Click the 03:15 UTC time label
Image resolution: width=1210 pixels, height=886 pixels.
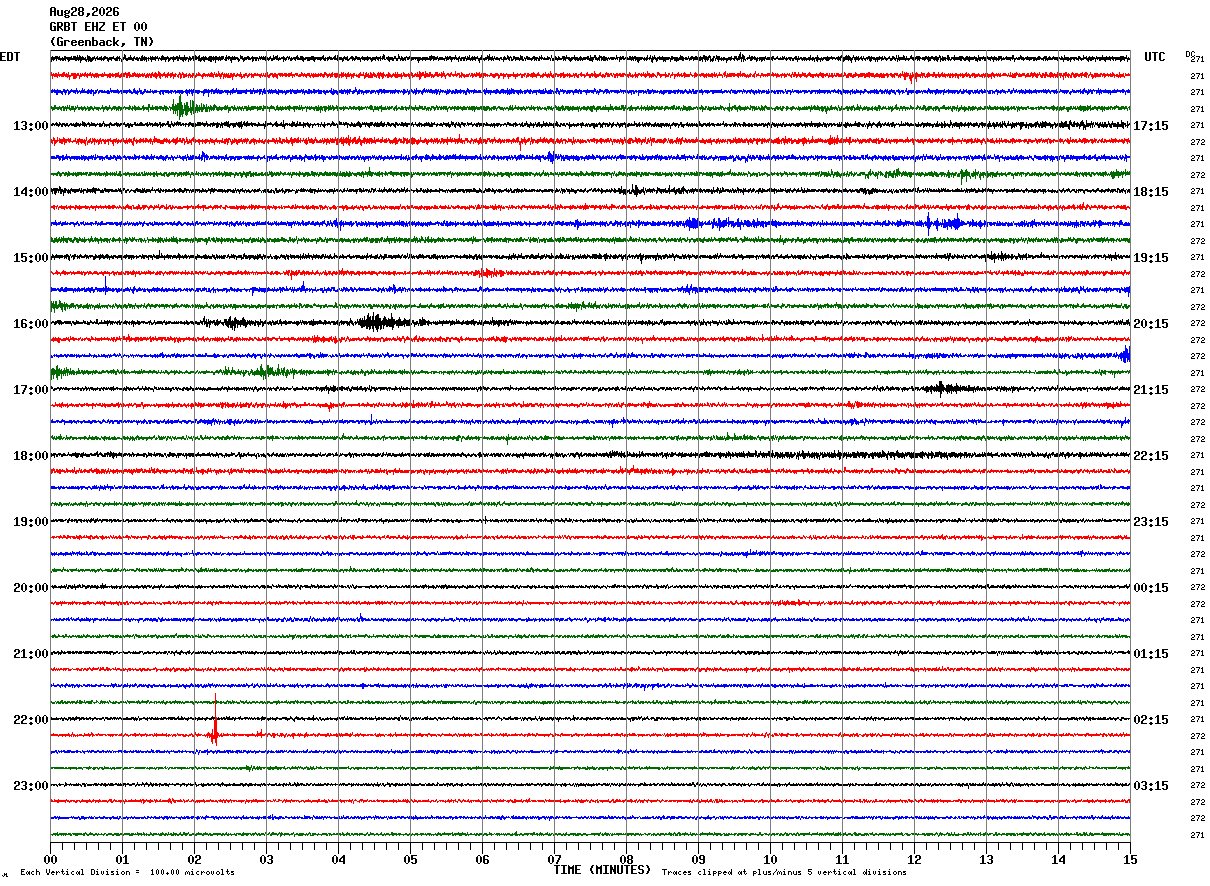tap(1151, 786)
